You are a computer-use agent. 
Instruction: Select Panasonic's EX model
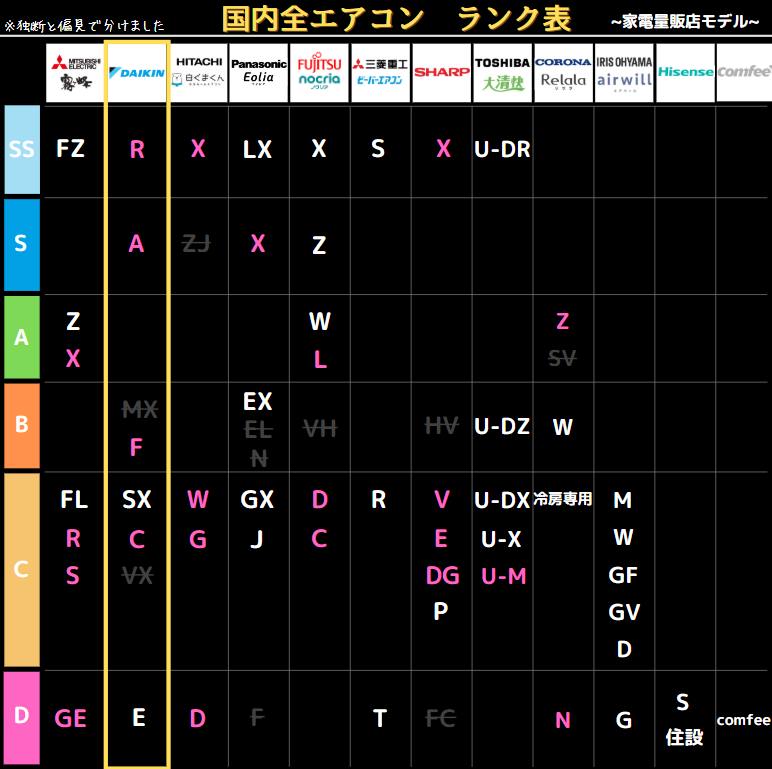click(257, 402)
